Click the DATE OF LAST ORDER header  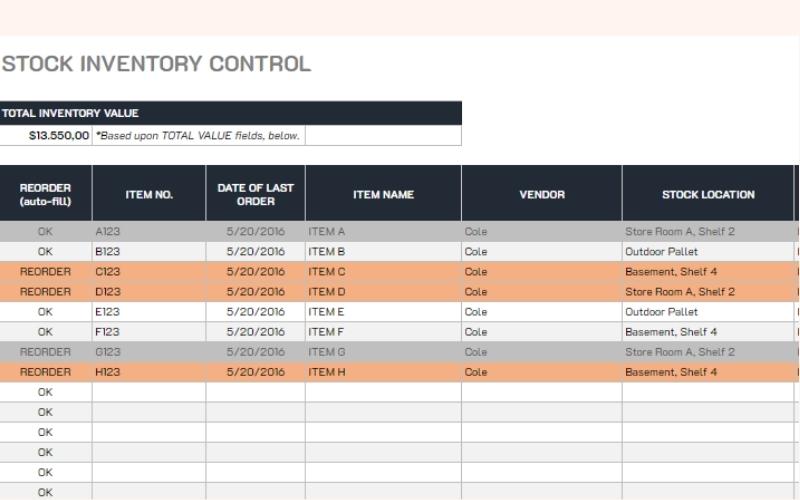pos(255,194)
